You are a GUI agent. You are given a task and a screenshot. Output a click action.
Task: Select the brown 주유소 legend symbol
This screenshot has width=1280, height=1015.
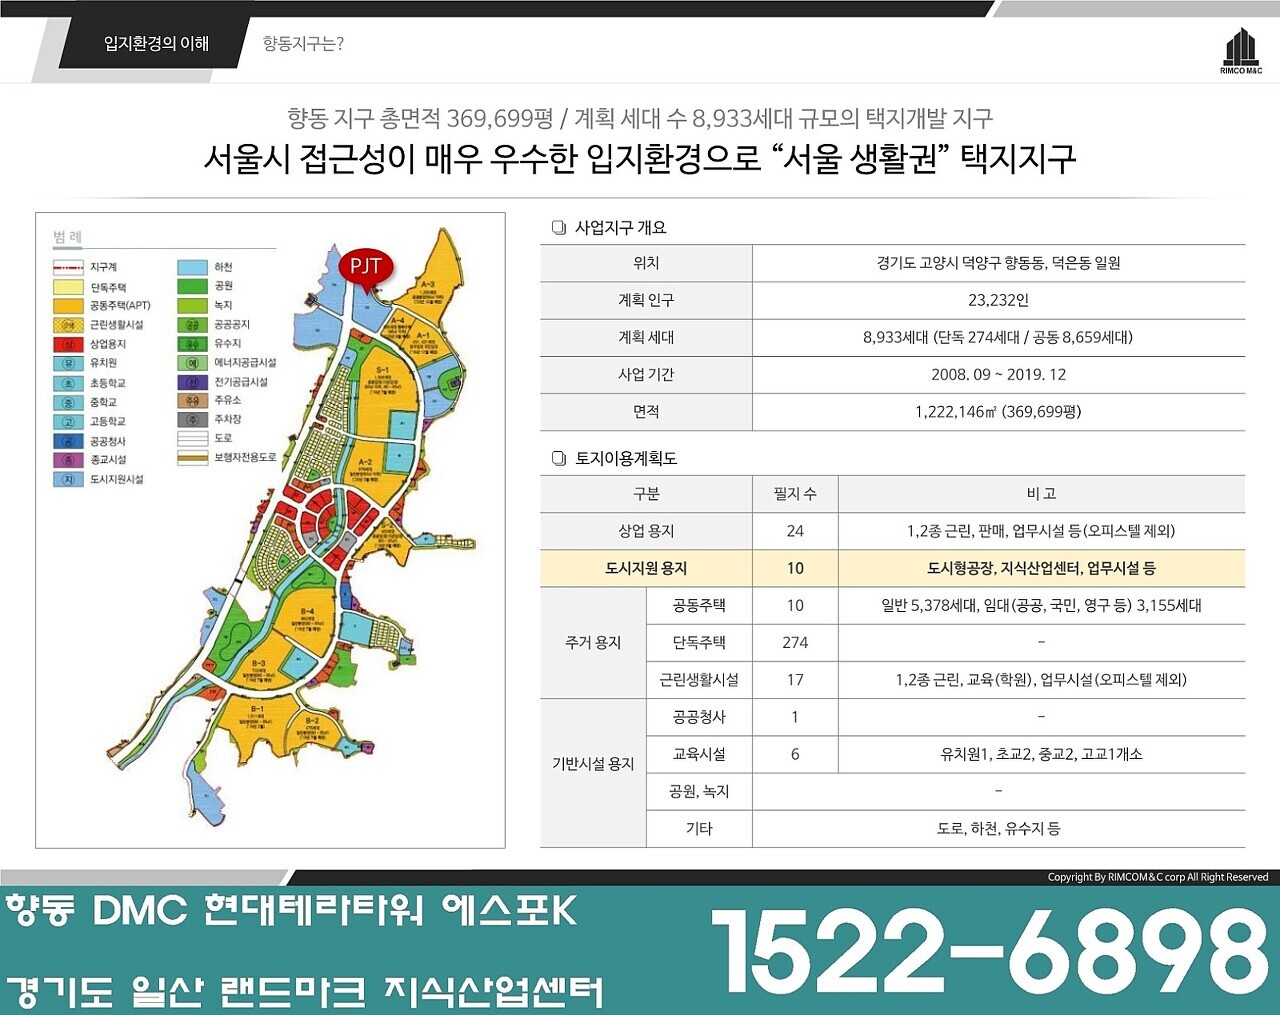tap(192, 400)
